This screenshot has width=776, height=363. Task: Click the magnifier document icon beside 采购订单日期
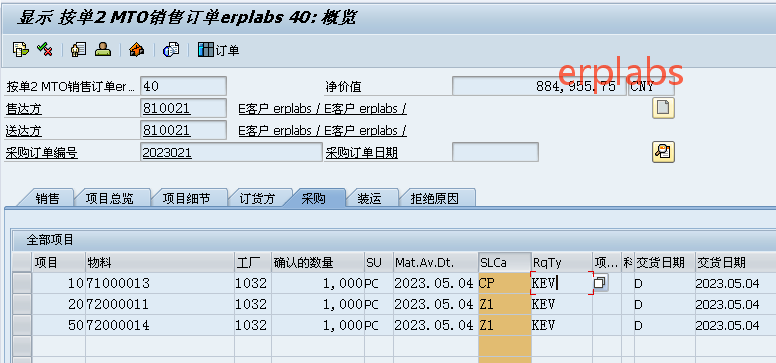663,152
